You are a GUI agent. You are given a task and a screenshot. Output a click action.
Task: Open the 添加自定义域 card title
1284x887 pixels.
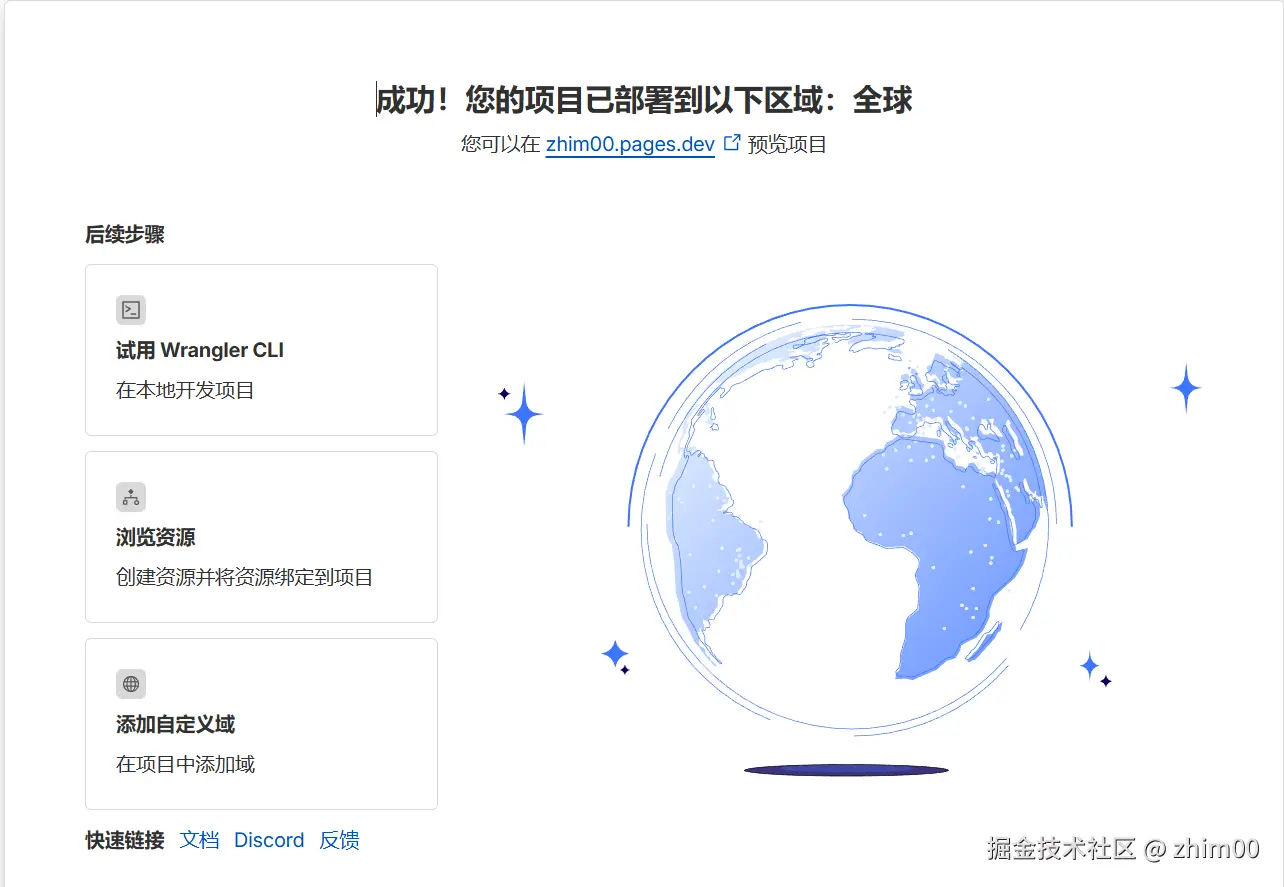point(175,724)
